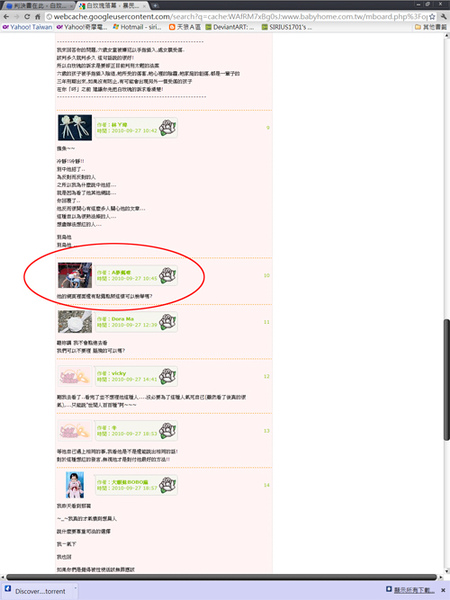Open the DeviantART bookmark
This screenshot has width=450, height=600.
click(230, 27)
